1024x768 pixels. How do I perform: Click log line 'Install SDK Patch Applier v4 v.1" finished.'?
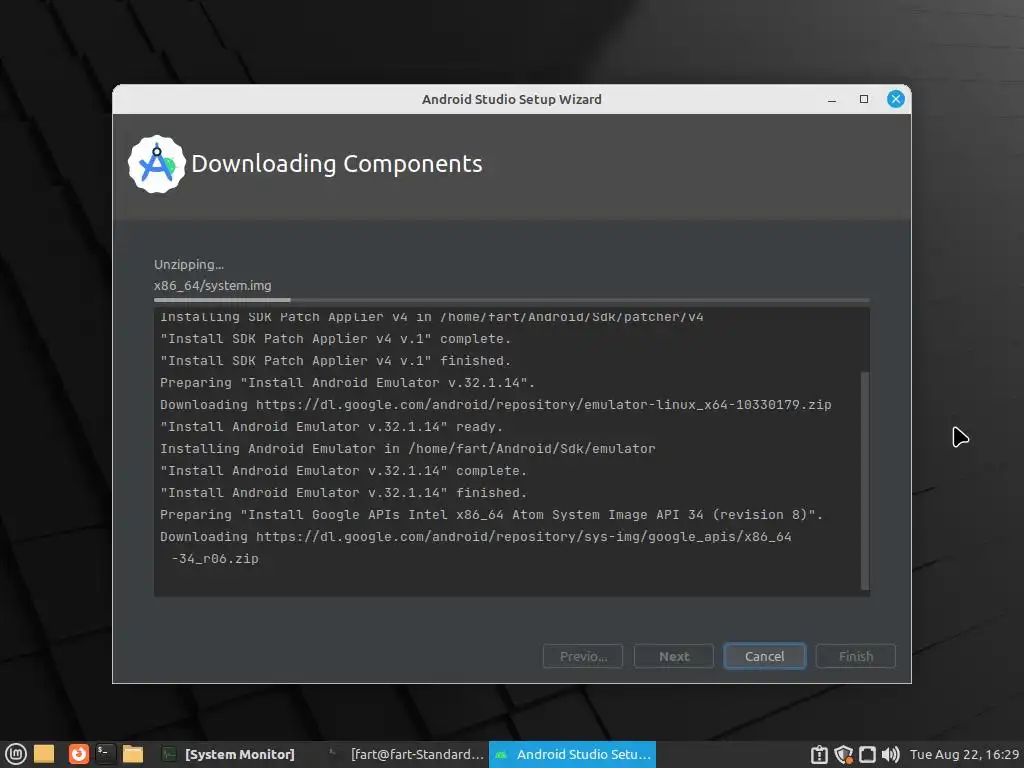336,360
